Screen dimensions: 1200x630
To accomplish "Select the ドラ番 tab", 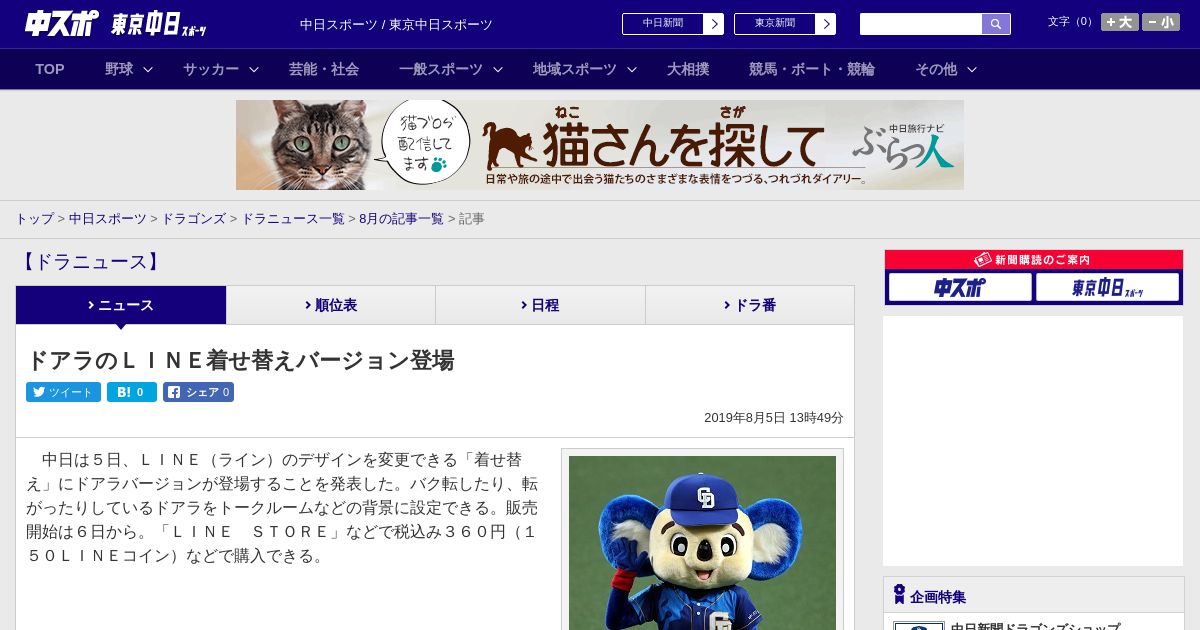I will click(x=750, y=305).
